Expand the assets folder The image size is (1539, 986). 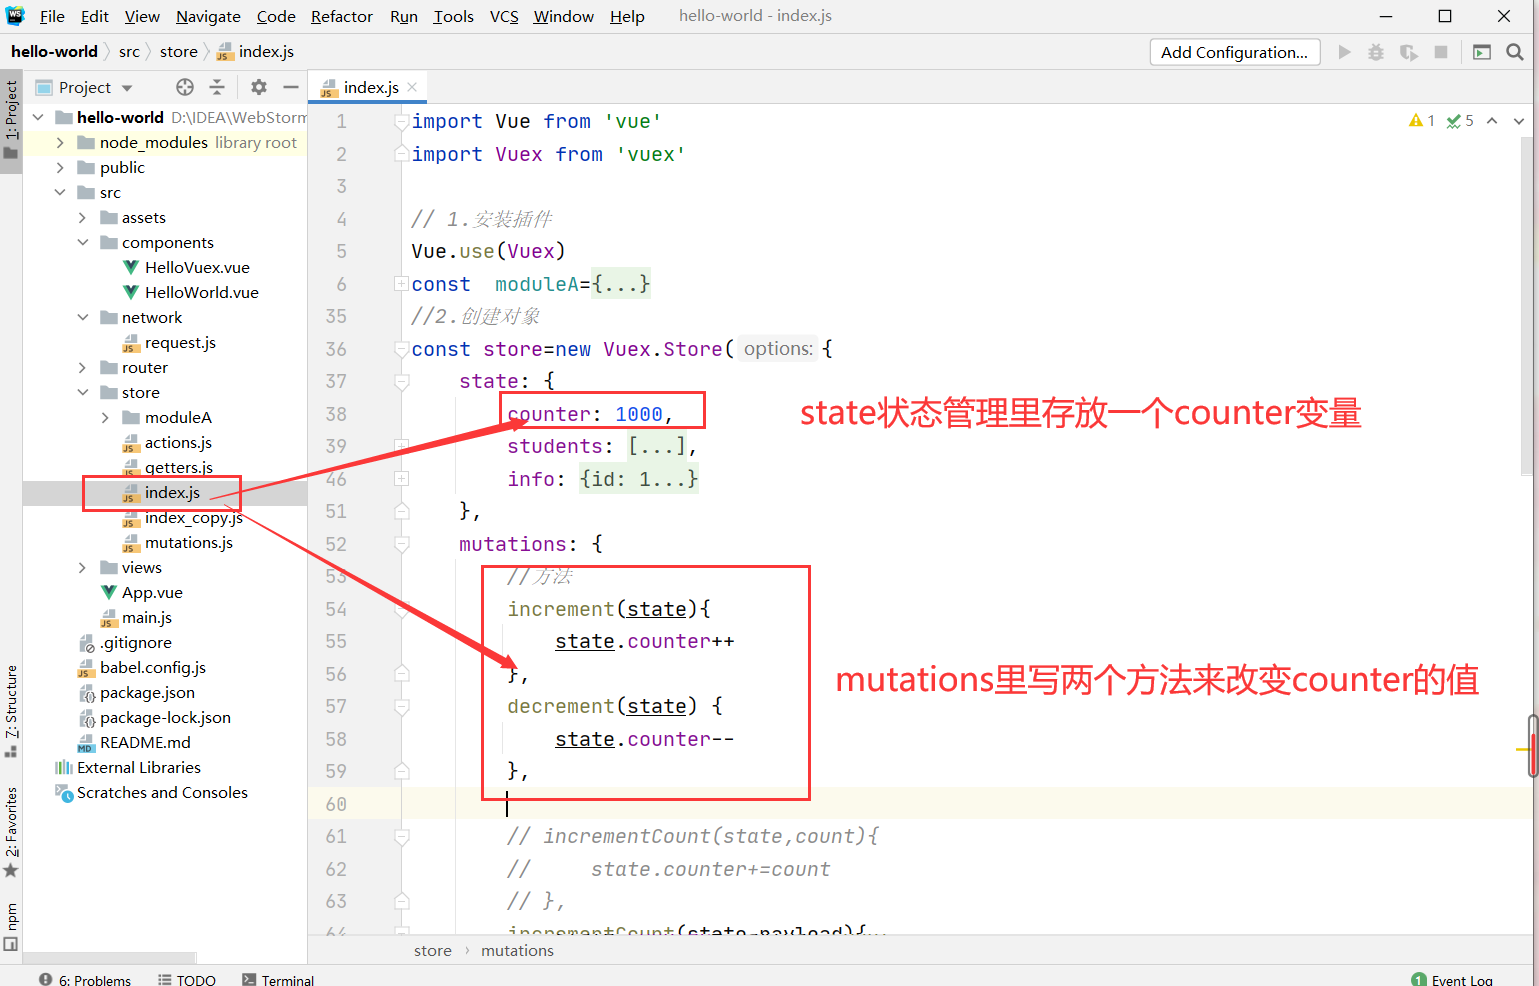[x=82, y=217]
